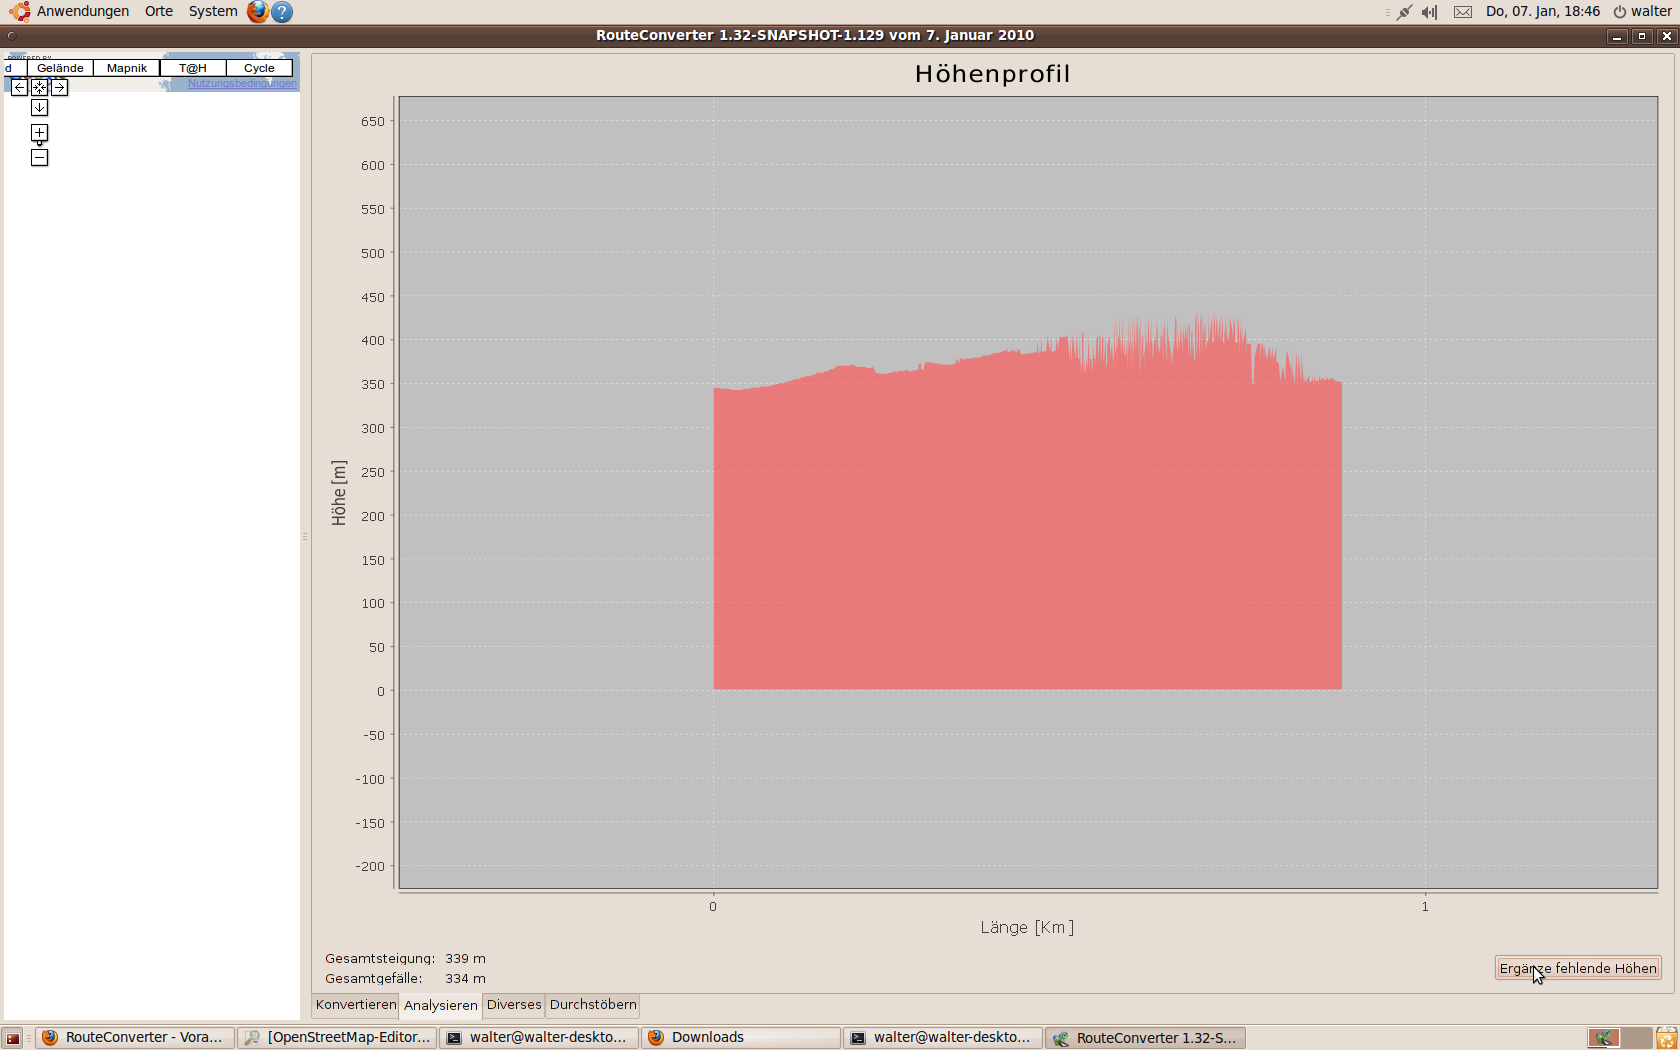Open the volume control in system tray
This screenshot has width=1680, height=1050.
coord(1430,12)
